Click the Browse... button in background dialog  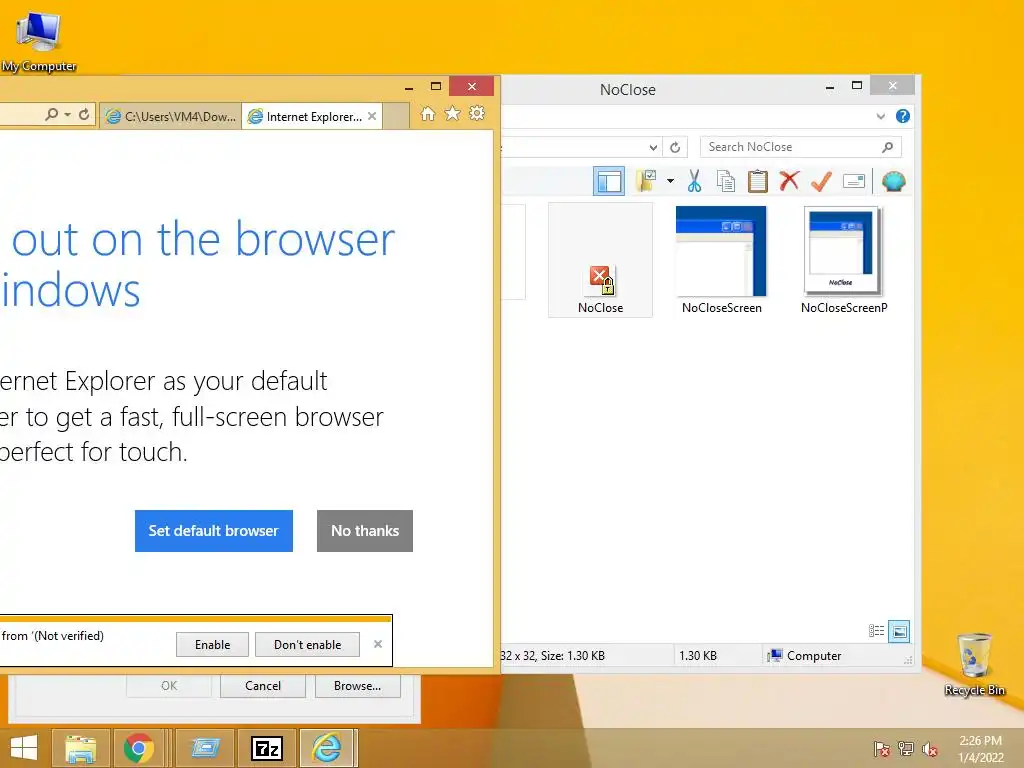(x=357, y=686)
